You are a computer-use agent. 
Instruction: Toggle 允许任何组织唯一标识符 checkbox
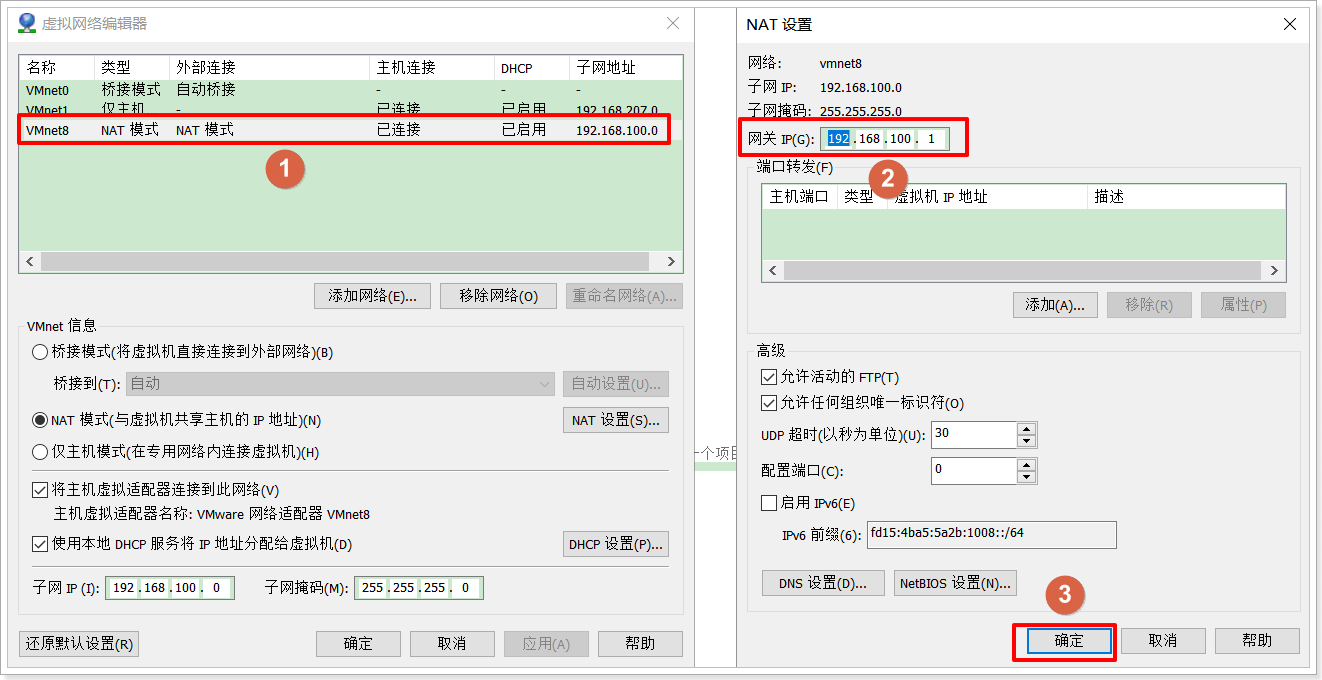(769, 403)
